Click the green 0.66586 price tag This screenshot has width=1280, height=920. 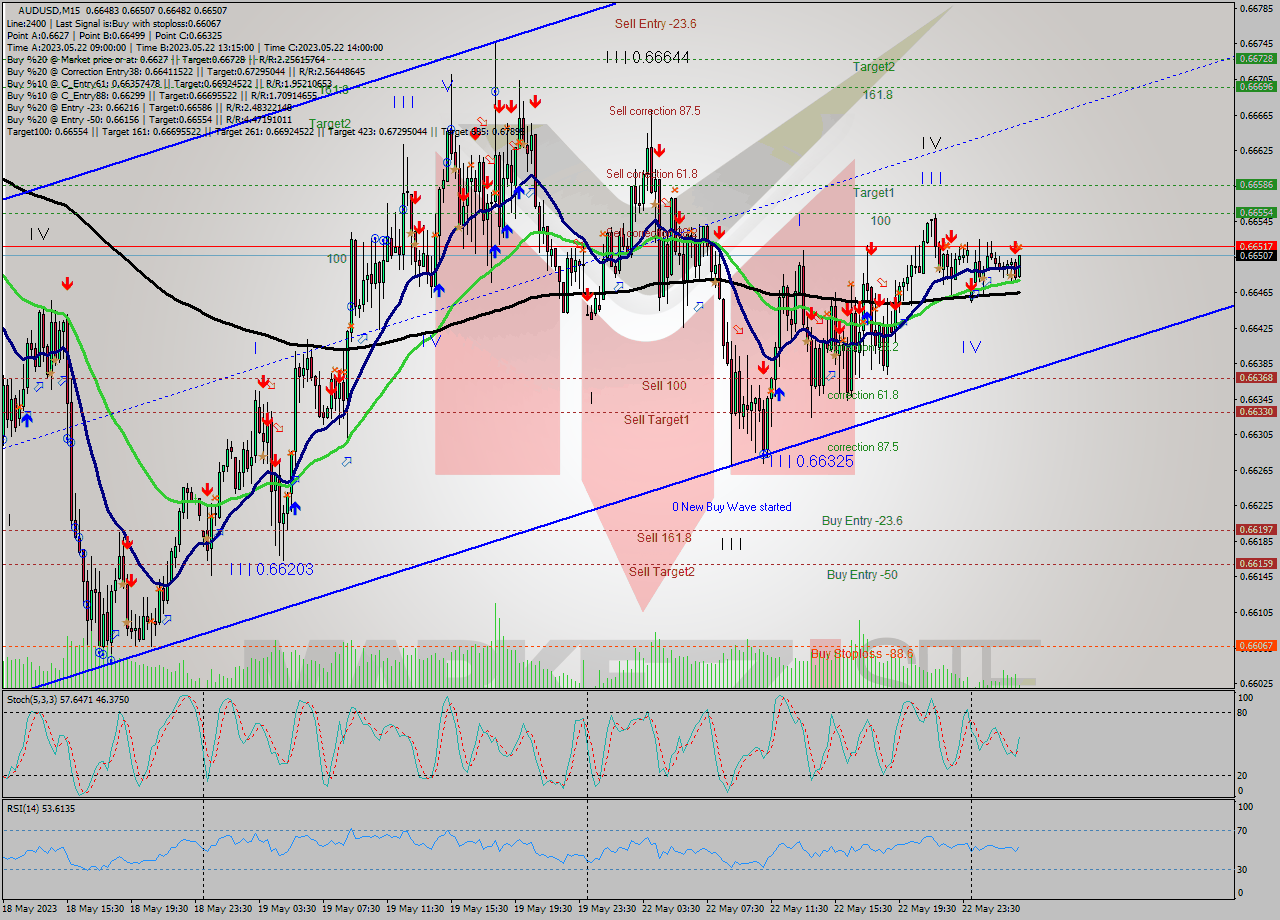pyautogui.click(x=1256, y=184)
